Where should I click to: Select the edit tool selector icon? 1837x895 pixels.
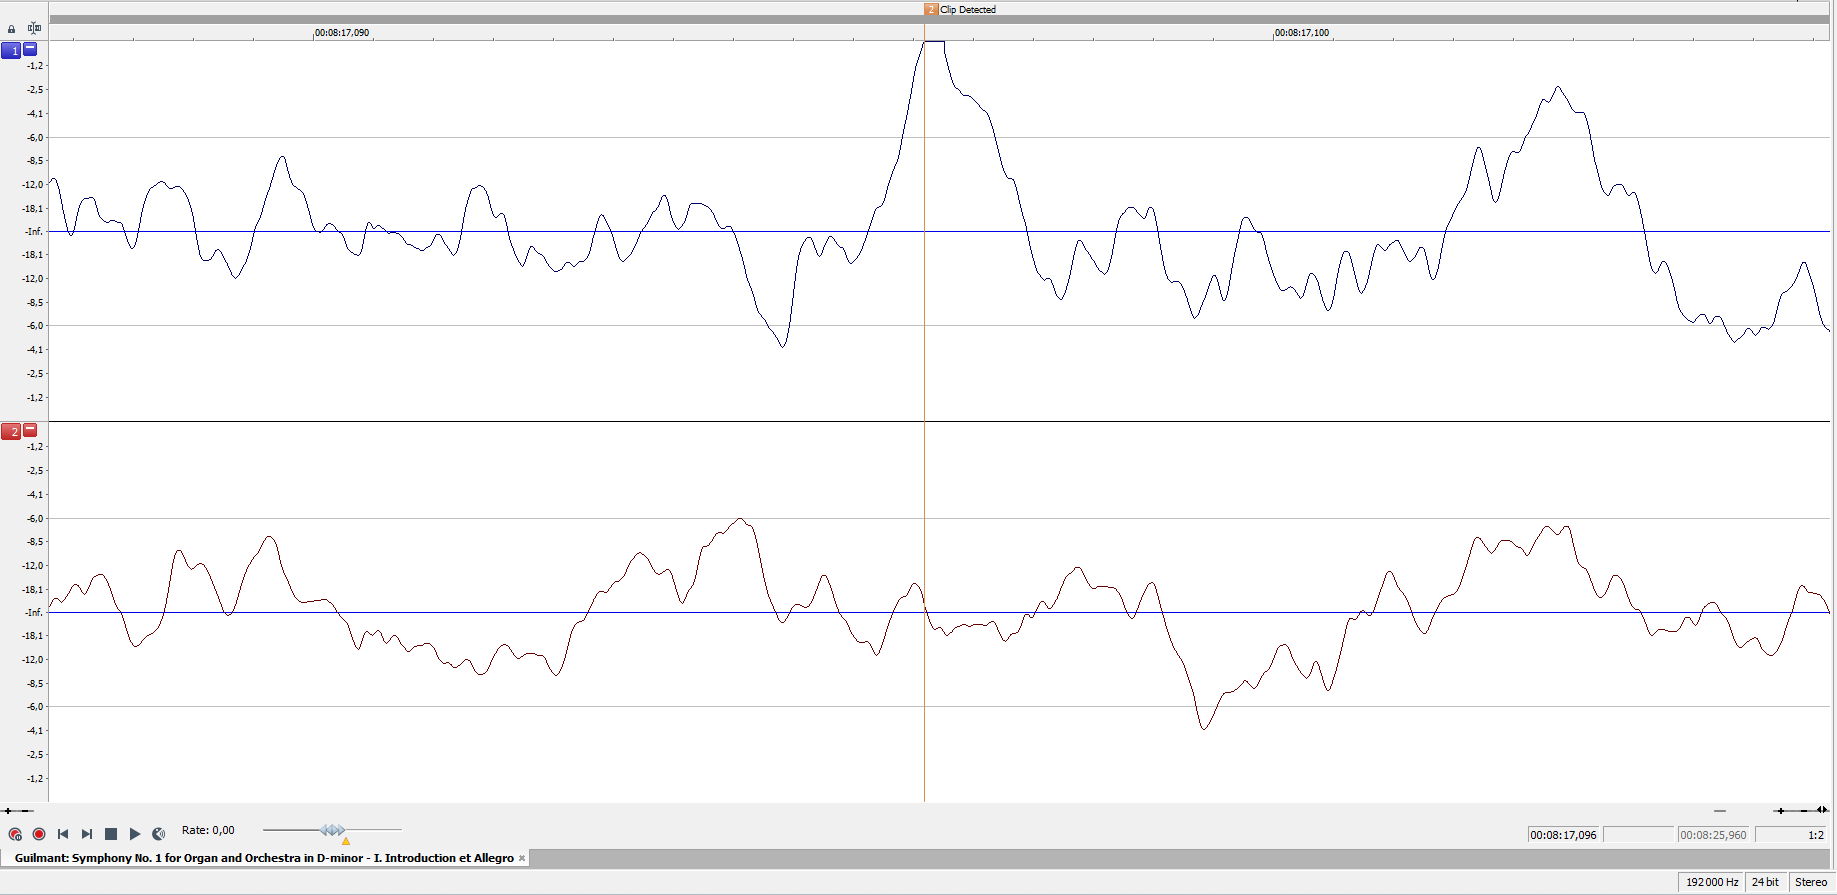pos(34,29)
